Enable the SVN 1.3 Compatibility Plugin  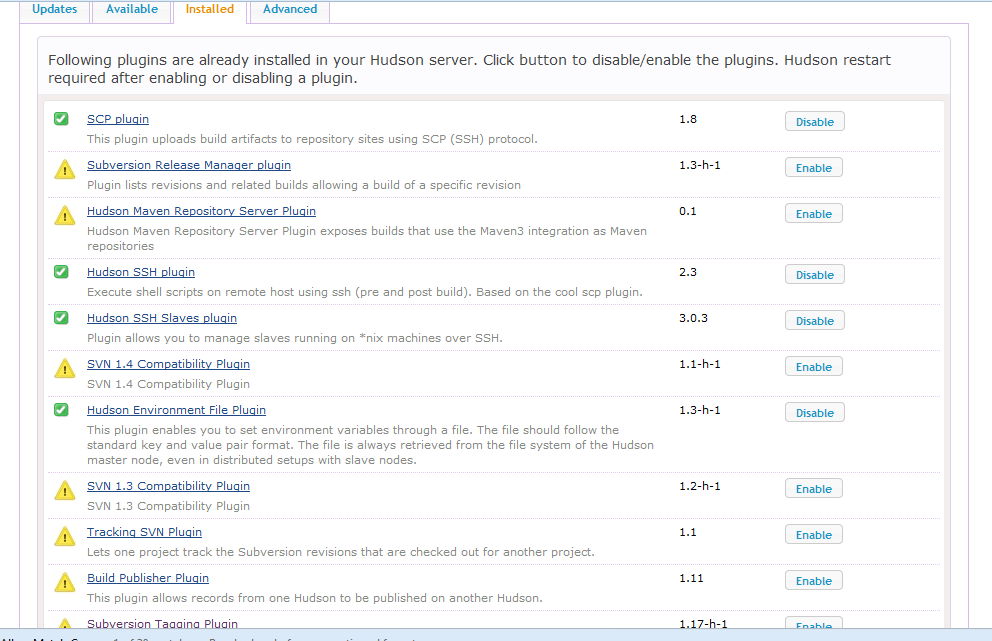coord(814,489)
